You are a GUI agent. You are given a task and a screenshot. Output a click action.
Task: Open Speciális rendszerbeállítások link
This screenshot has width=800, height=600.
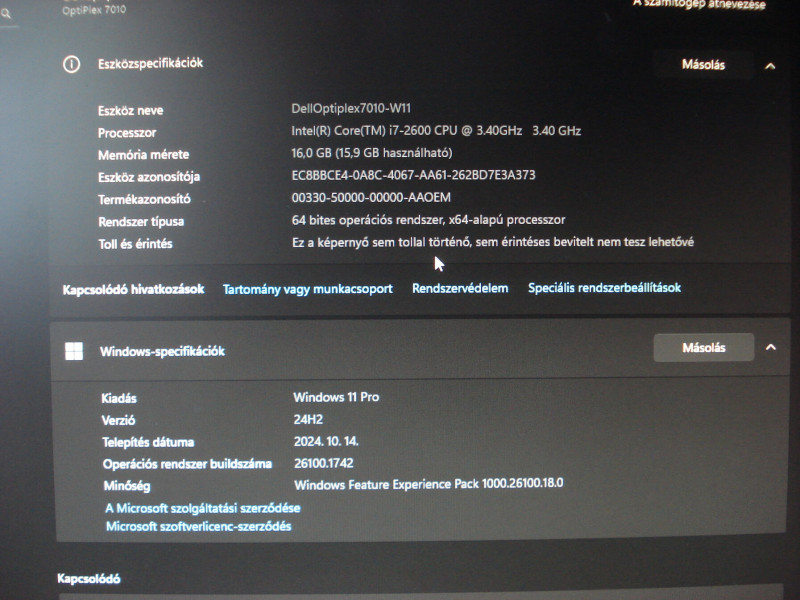(x=604, y=288)
